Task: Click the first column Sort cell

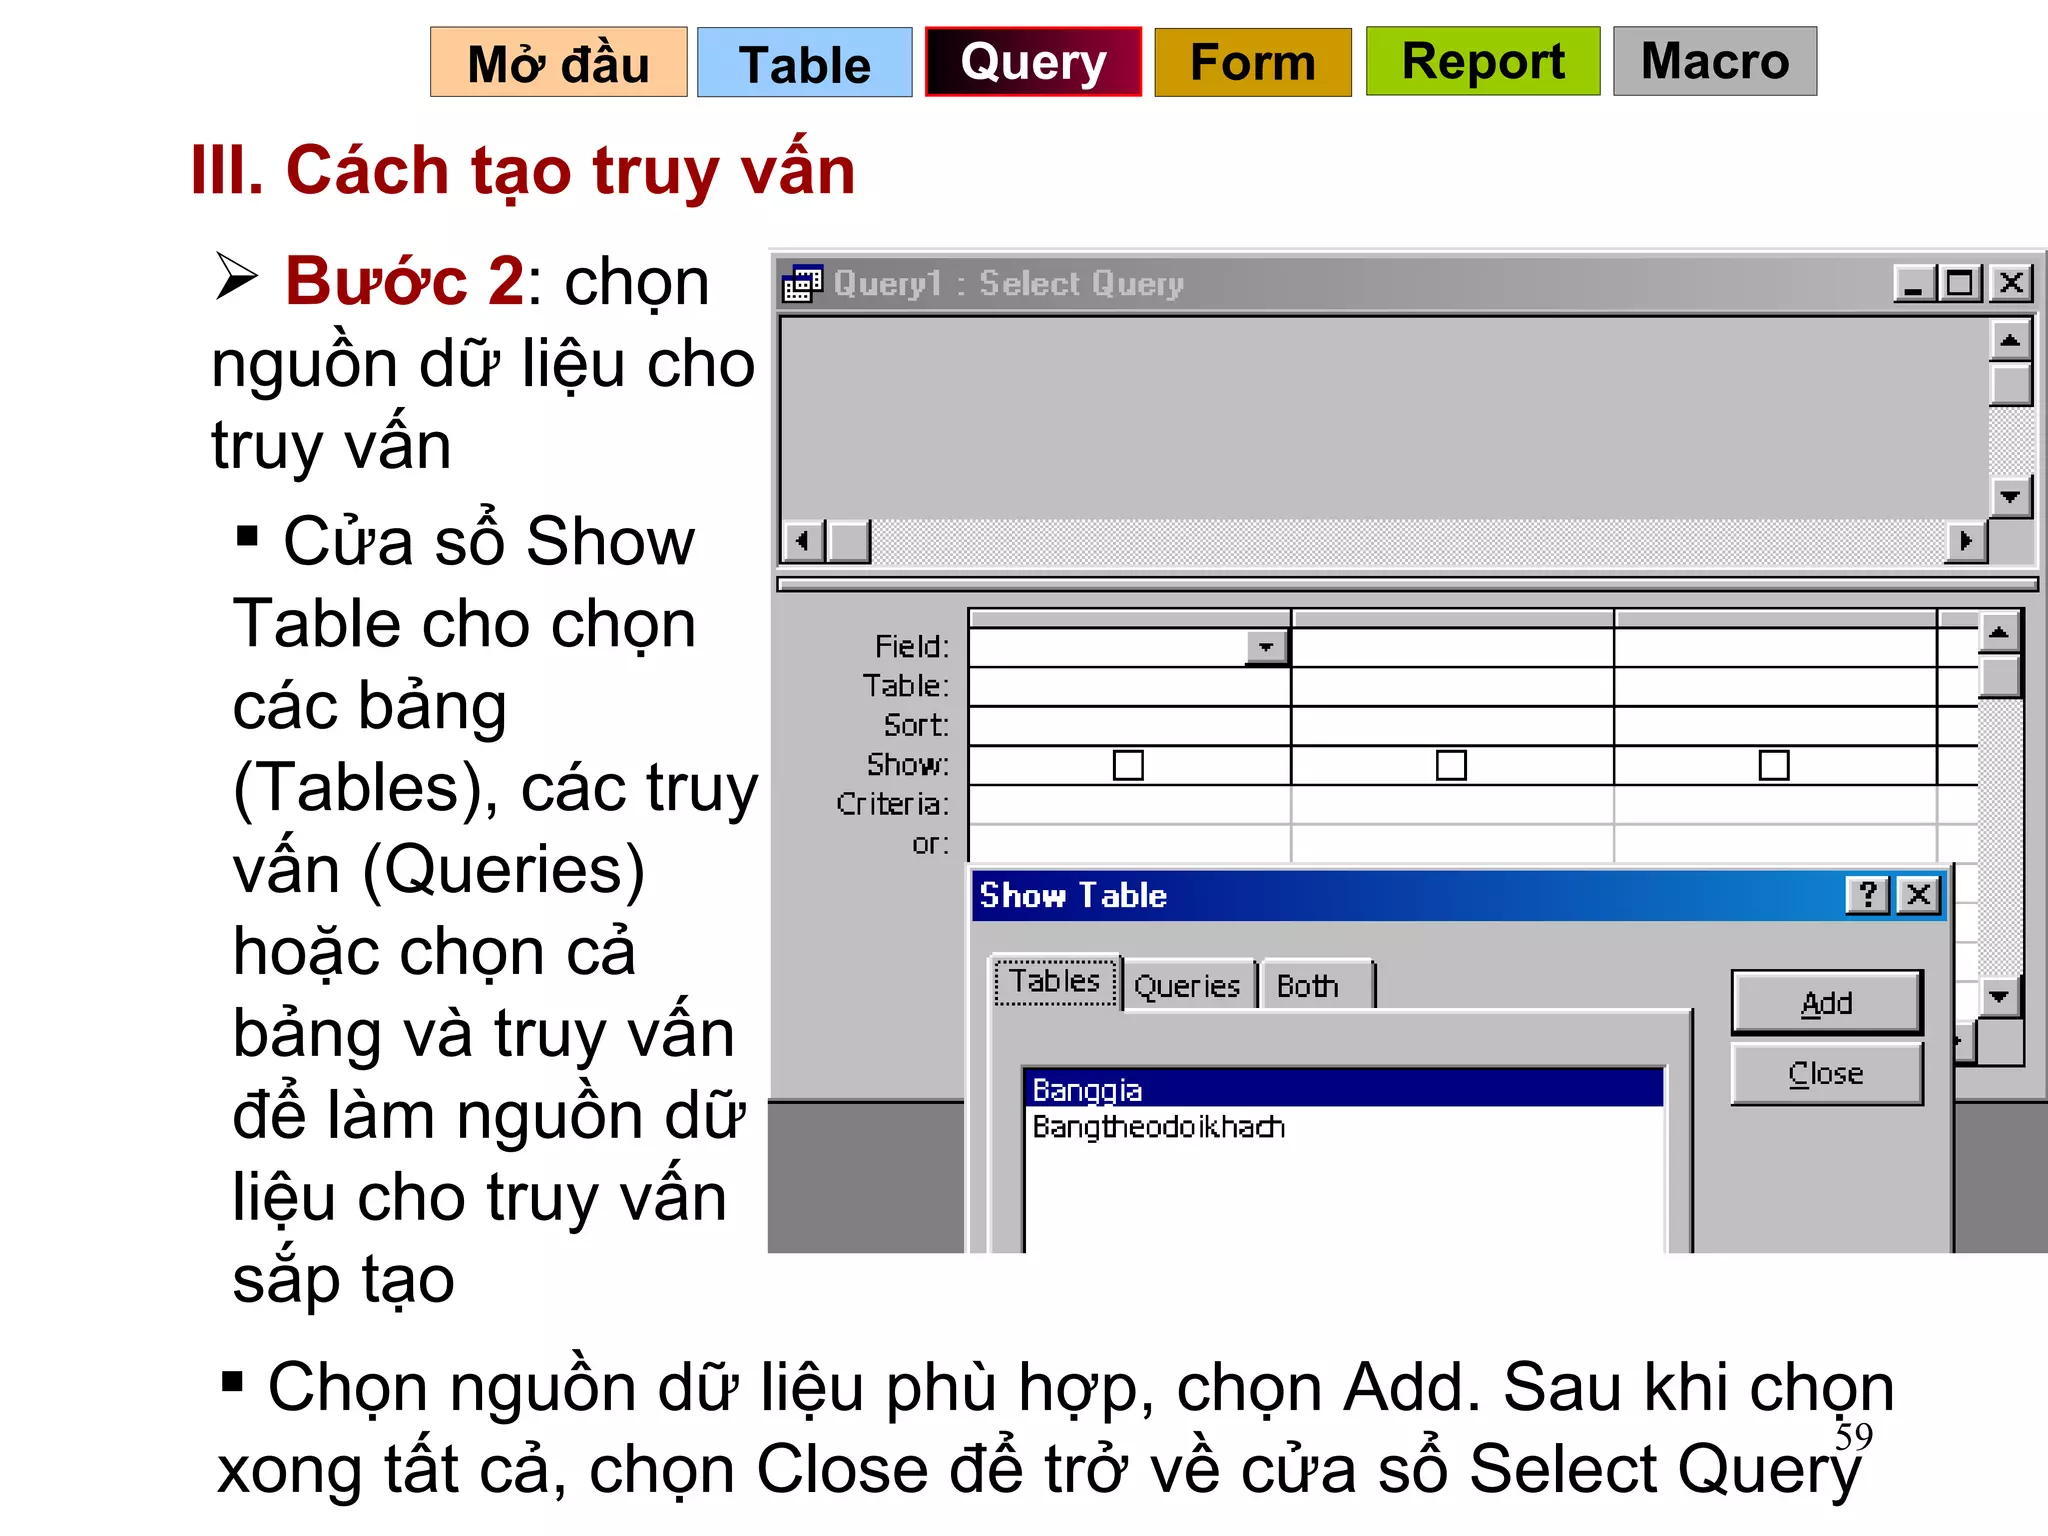Action: coord(1129,726)
